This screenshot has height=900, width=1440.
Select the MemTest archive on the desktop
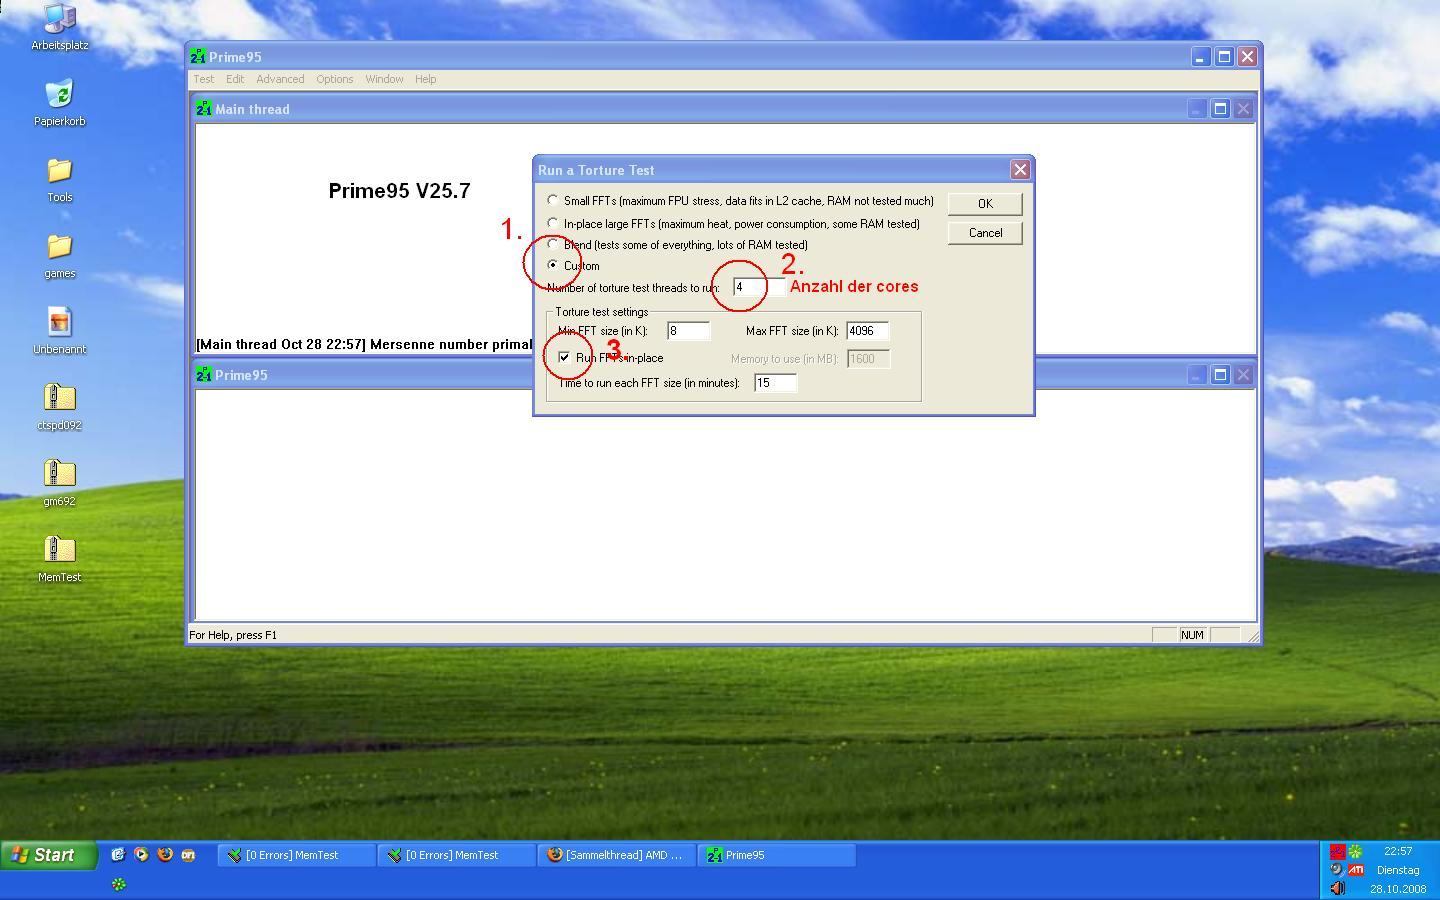[x=59, y=550]
